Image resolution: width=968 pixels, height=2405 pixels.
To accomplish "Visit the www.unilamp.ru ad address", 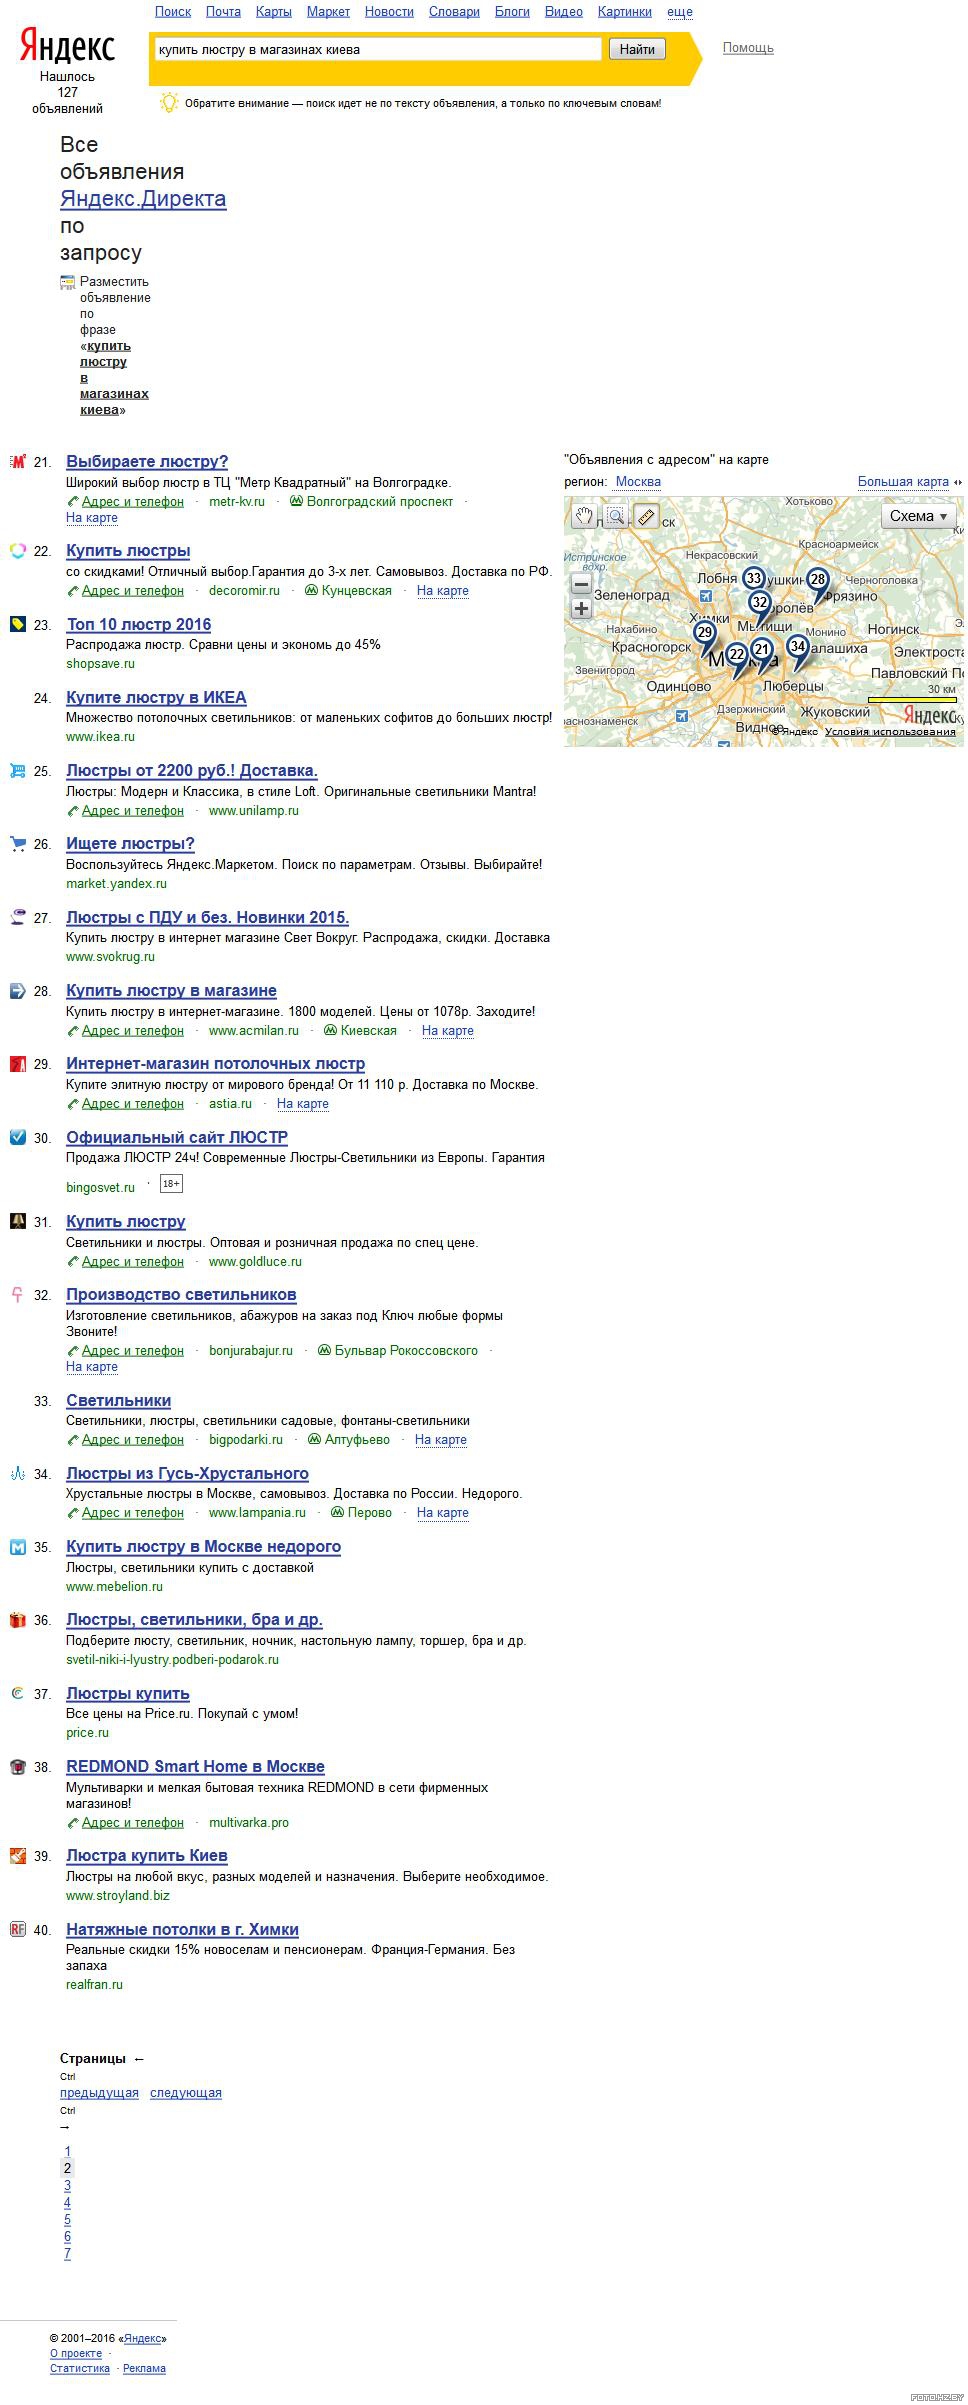I will click(x=254, y=811).
